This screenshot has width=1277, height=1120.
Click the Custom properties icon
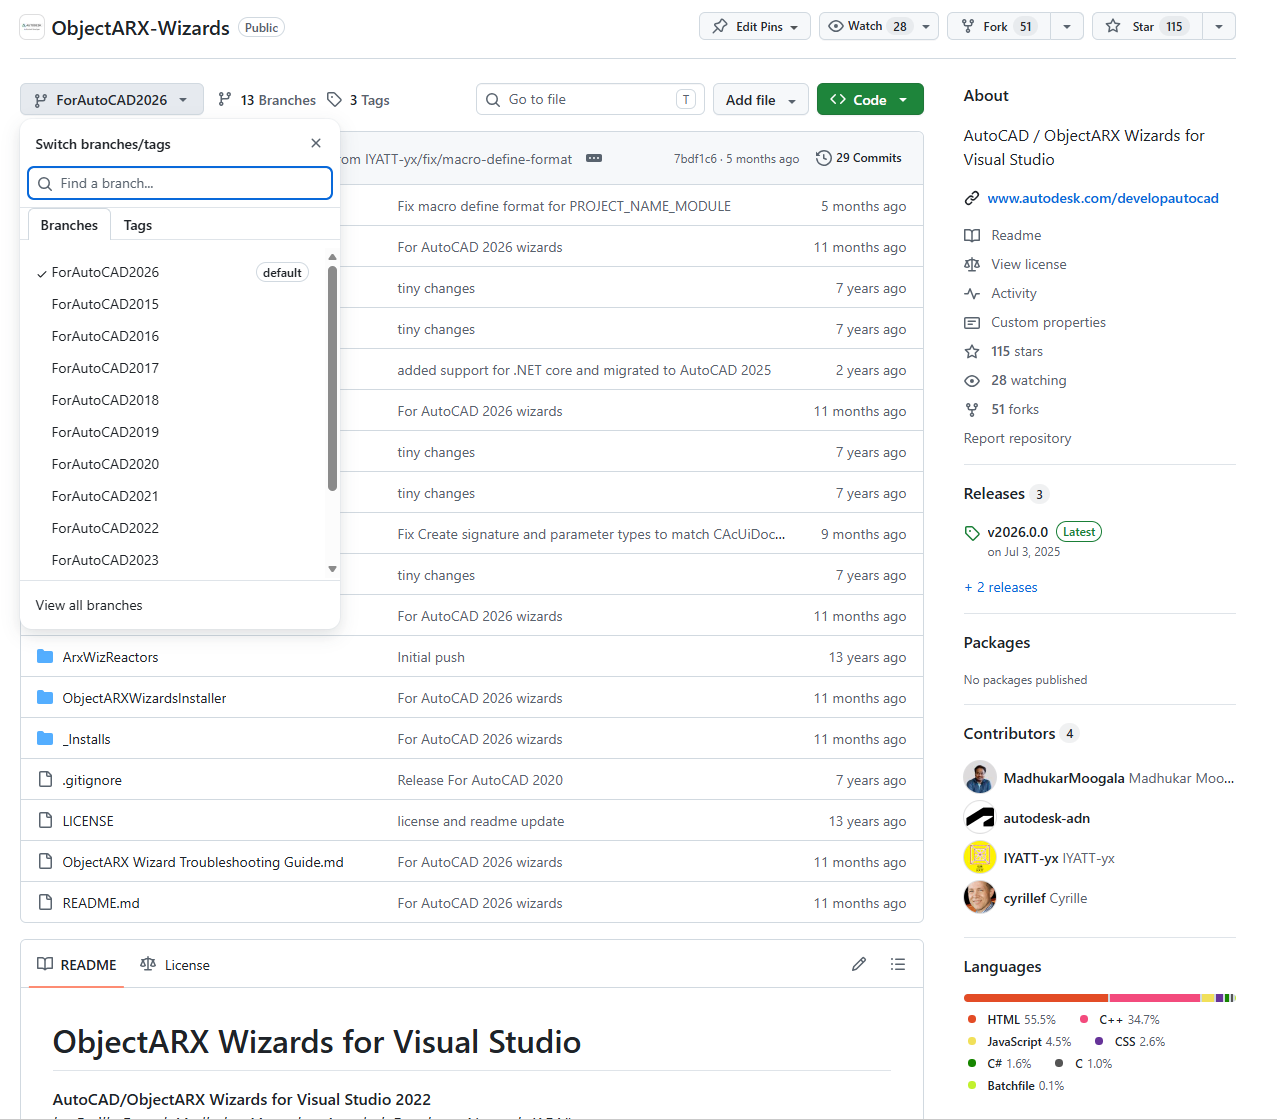972,322
